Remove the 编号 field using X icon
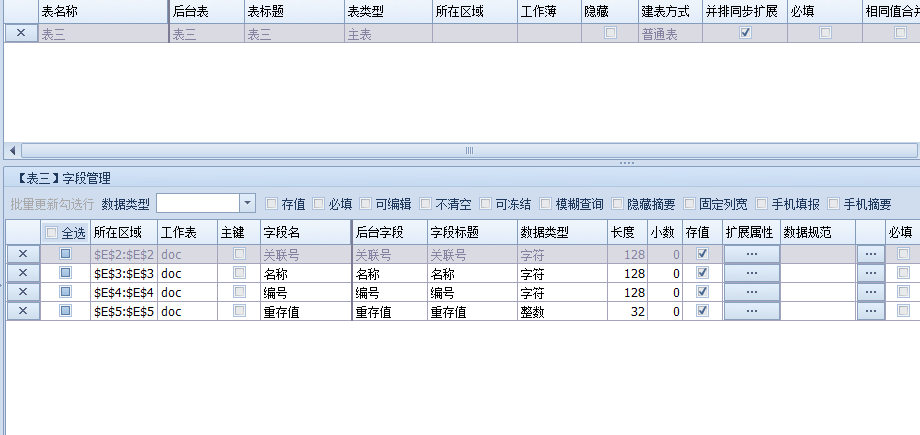 click(x=22, y=292)
